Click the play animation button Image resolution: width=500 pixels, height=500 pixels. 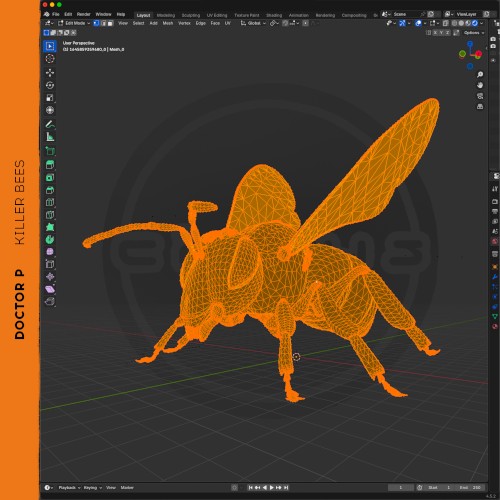pyautogui.click(x=272, y=487)
